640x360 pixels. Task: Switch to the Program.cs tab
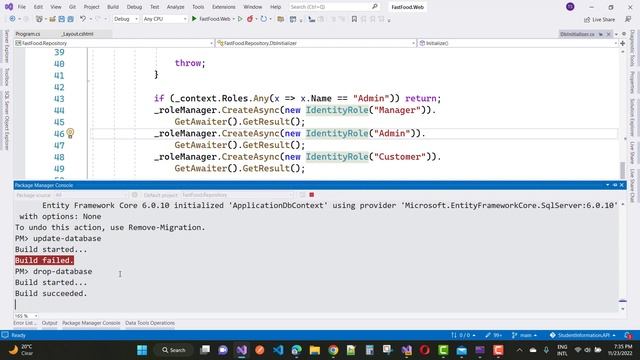pos(28,34)
